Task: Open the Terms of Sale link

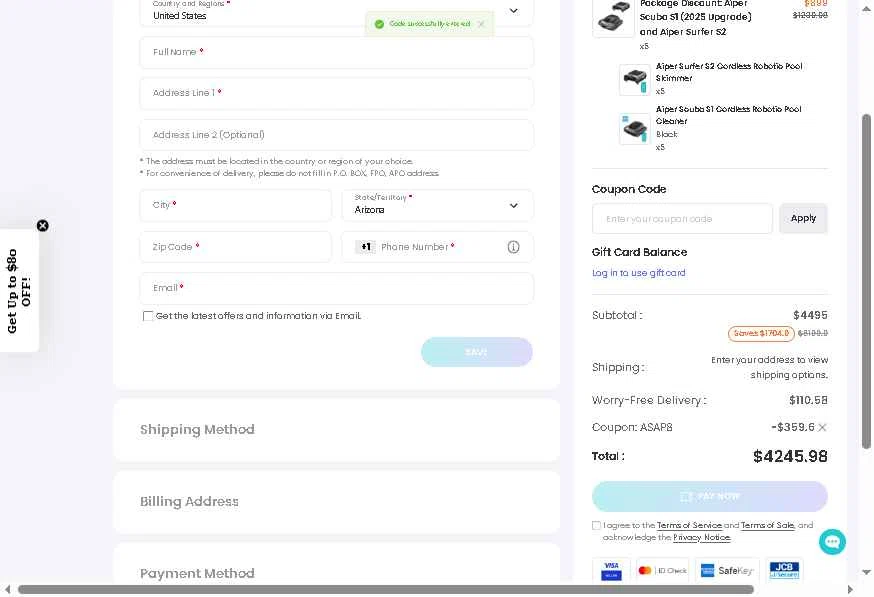Action: pyautogui.click(x=768, y=525)
